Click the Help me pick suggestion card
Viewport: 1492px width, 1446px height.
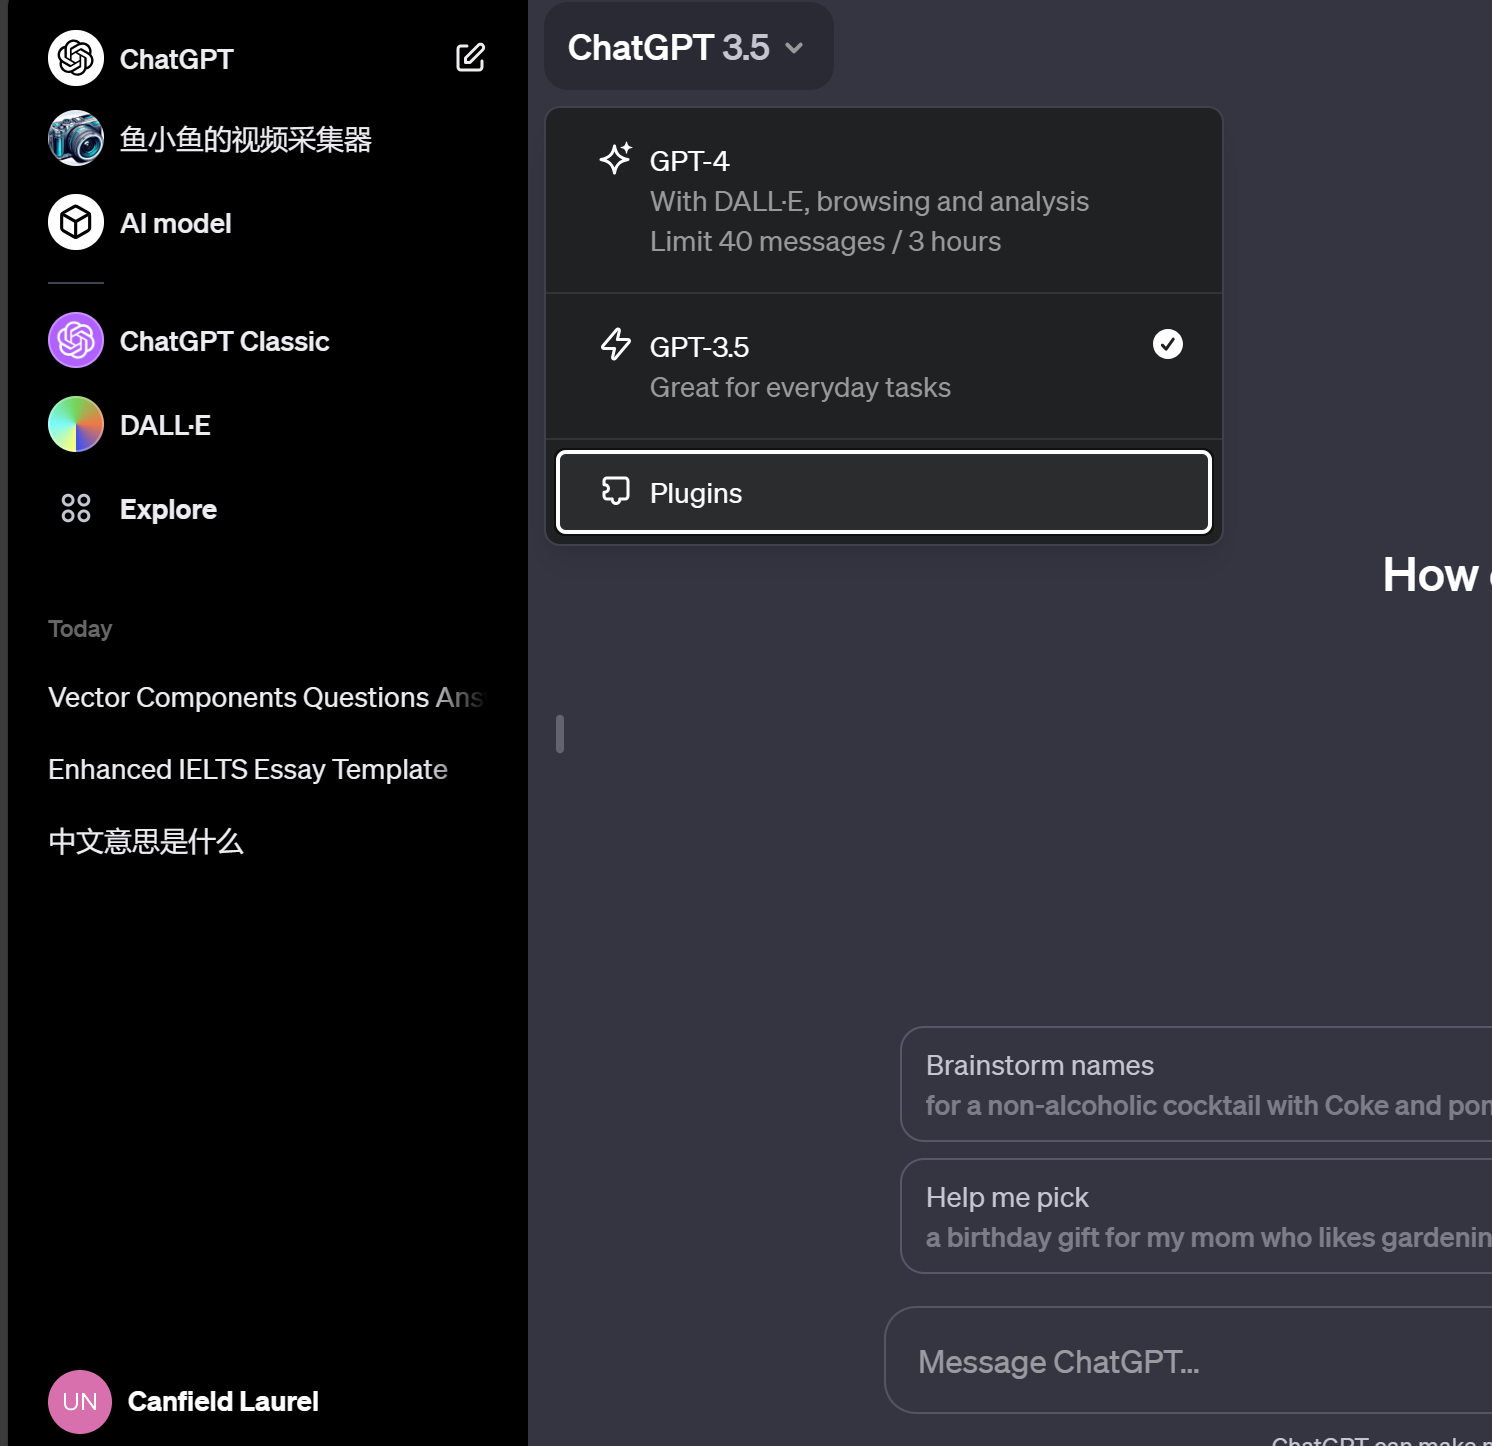[1196, 1216]
